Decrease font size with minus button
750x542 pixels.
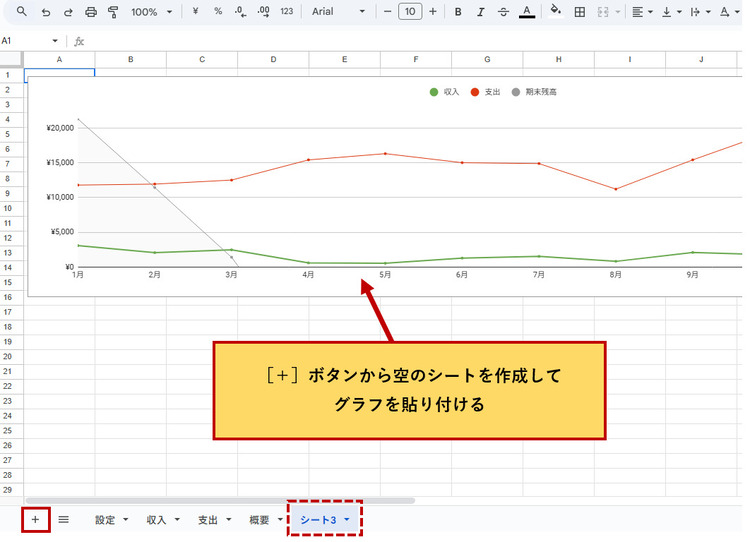387,11
